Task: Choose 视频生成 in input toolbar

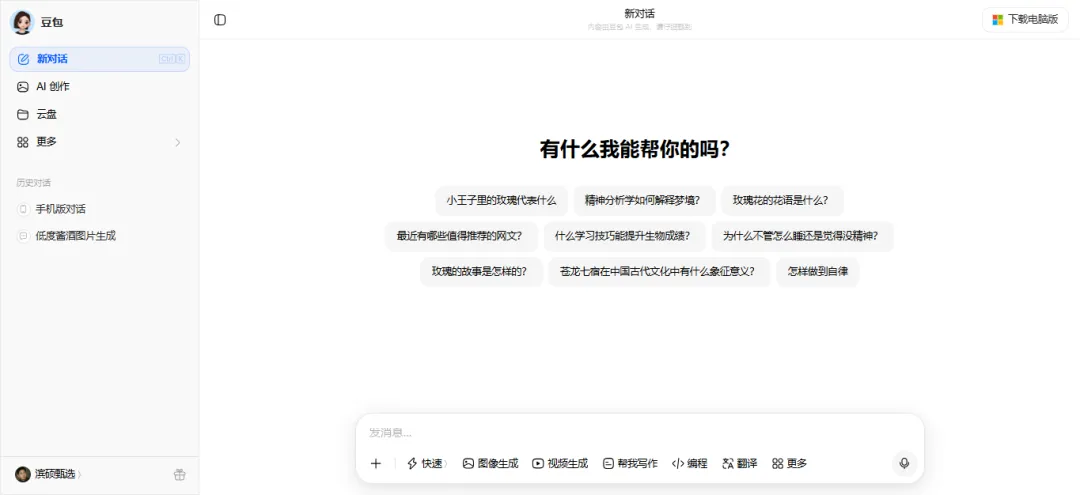Action: pyautogui.click(x=561, y=463)
